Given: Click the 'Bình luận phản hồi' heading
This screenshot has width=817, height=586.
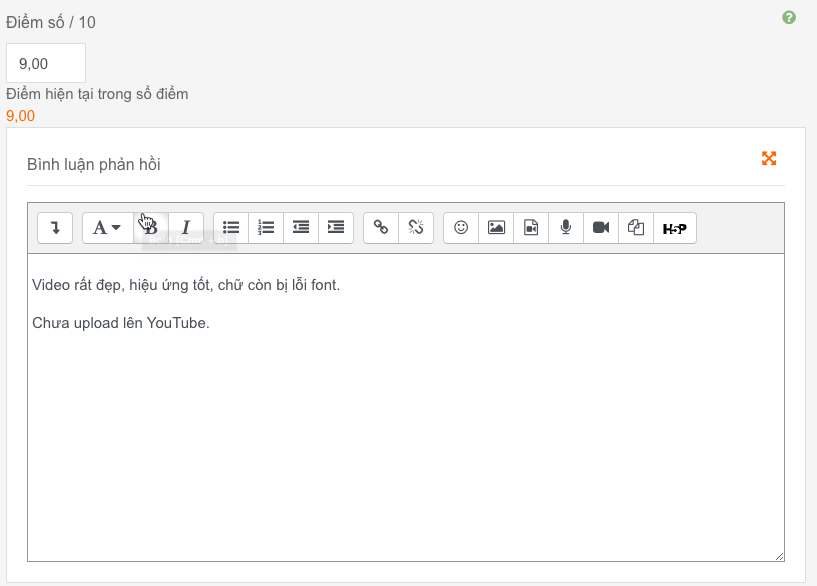Looking at the screenshot, I should (x=94, y=165).
